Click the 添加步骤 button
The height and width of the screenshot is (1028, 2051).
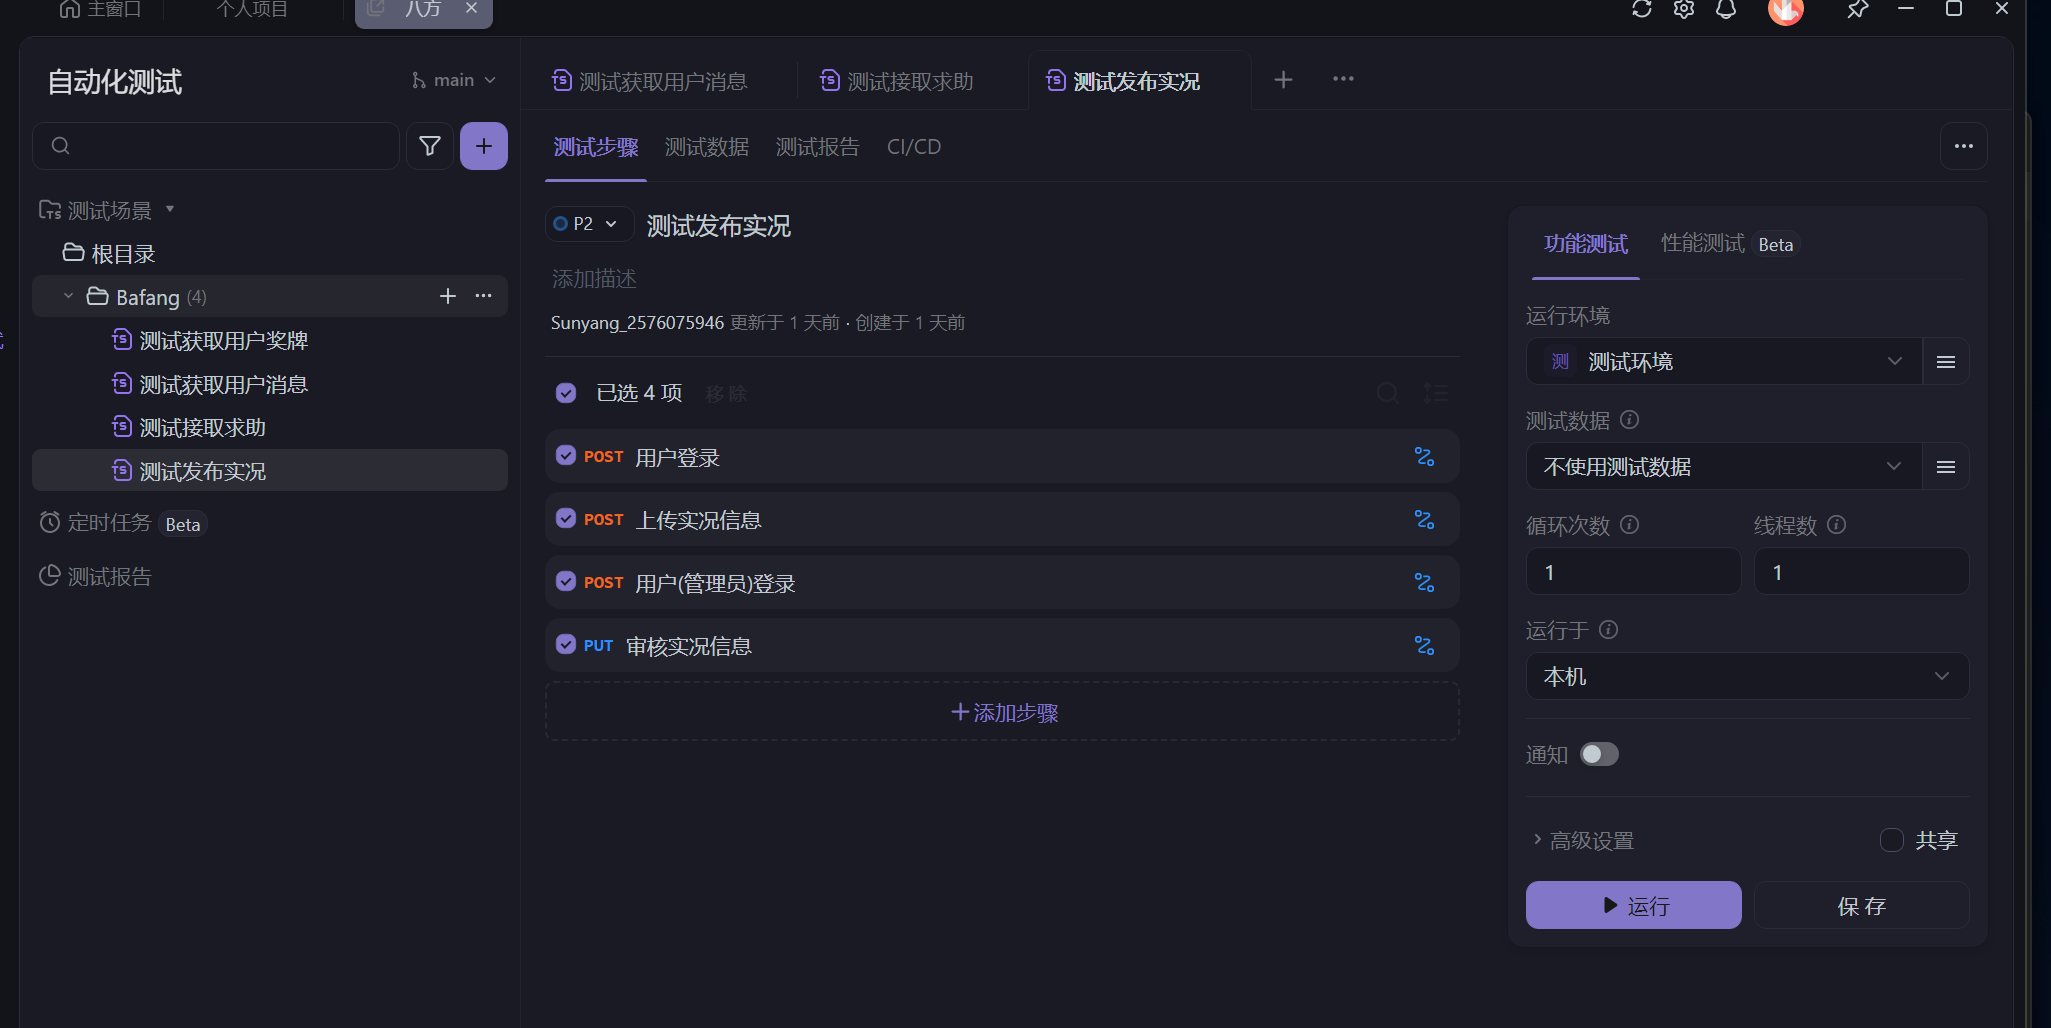click(1002, 712)
